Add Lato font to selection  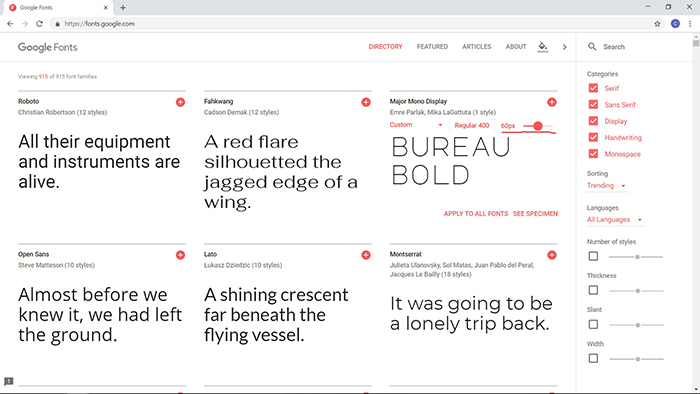click(x=366, y=255)
